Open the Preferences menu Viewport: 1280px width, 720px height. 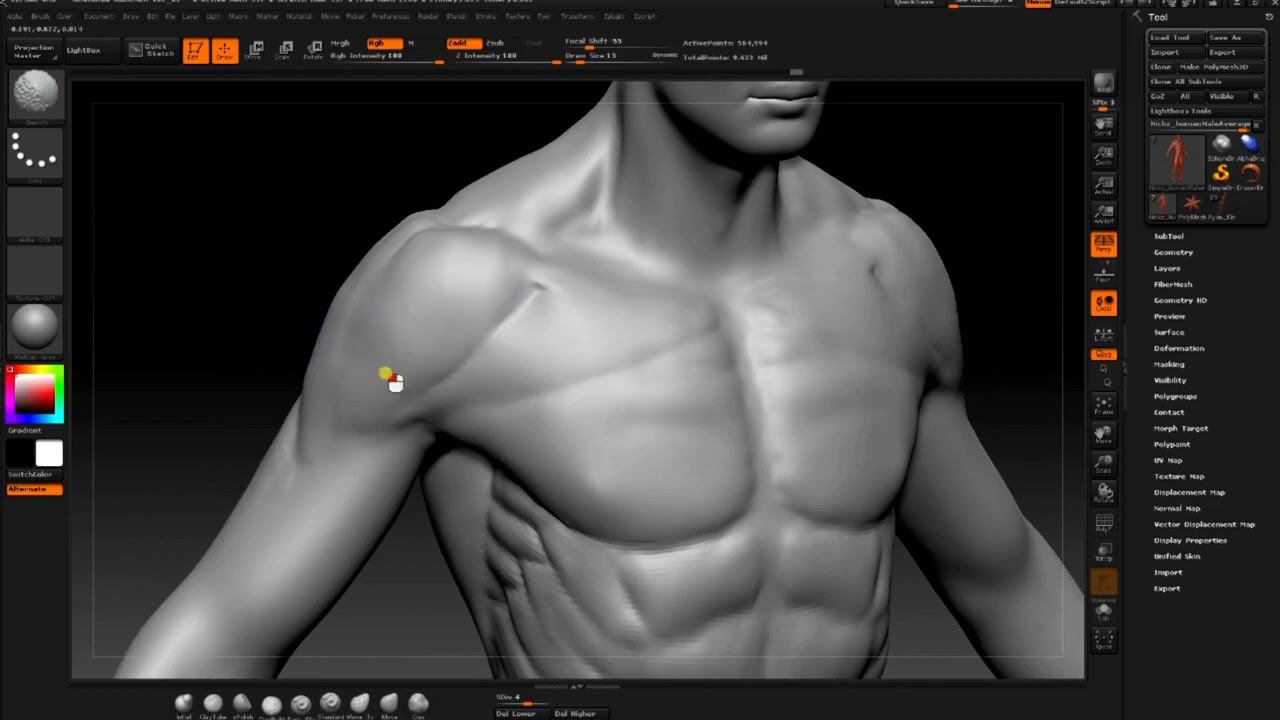[x=390, y=17]
